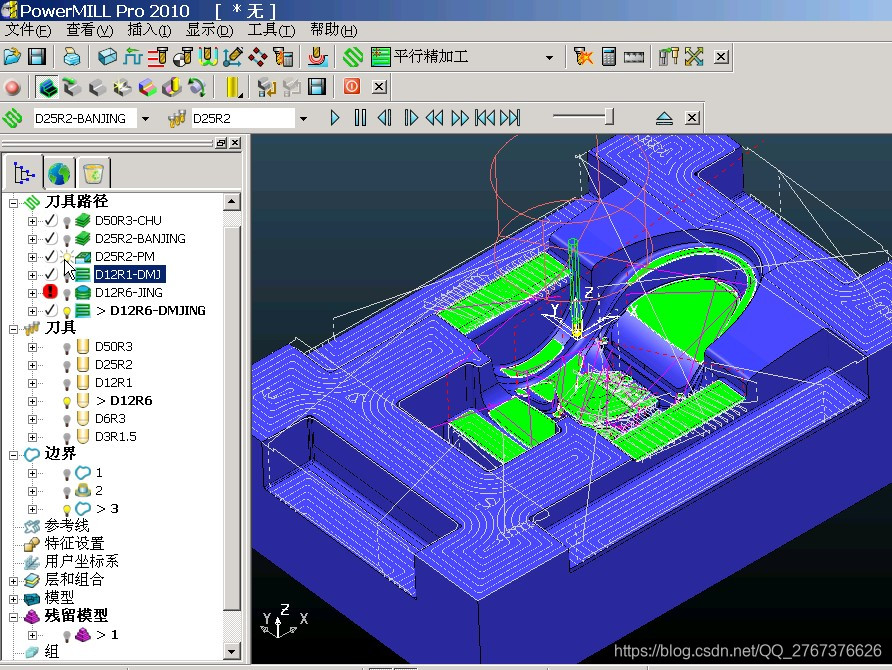Toggle lightbulb of D12R6-JING toolpath

tap(67, 293)
